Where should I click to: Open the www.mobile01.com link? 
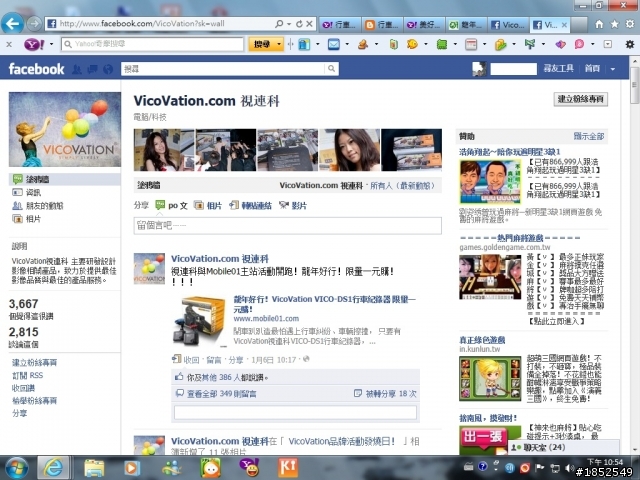click(x=266, y=318)
